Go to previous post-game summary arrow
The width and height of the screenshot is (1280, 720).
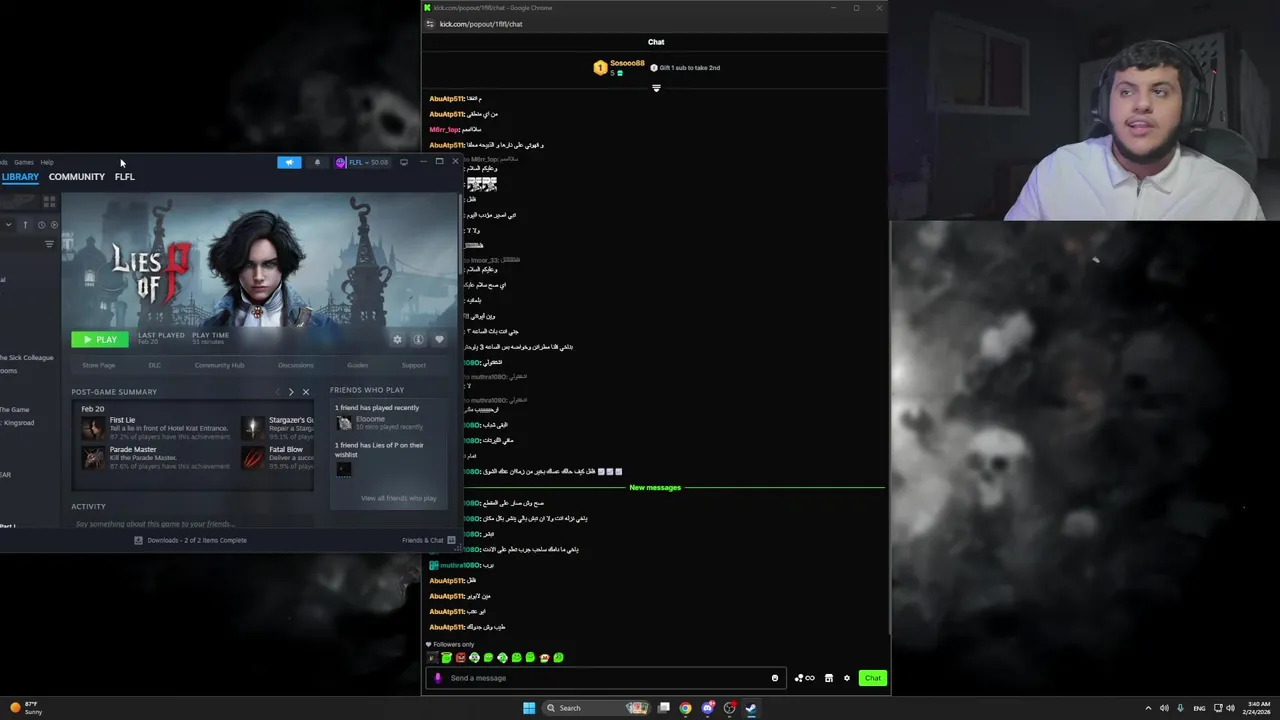(x=277, y=392)
